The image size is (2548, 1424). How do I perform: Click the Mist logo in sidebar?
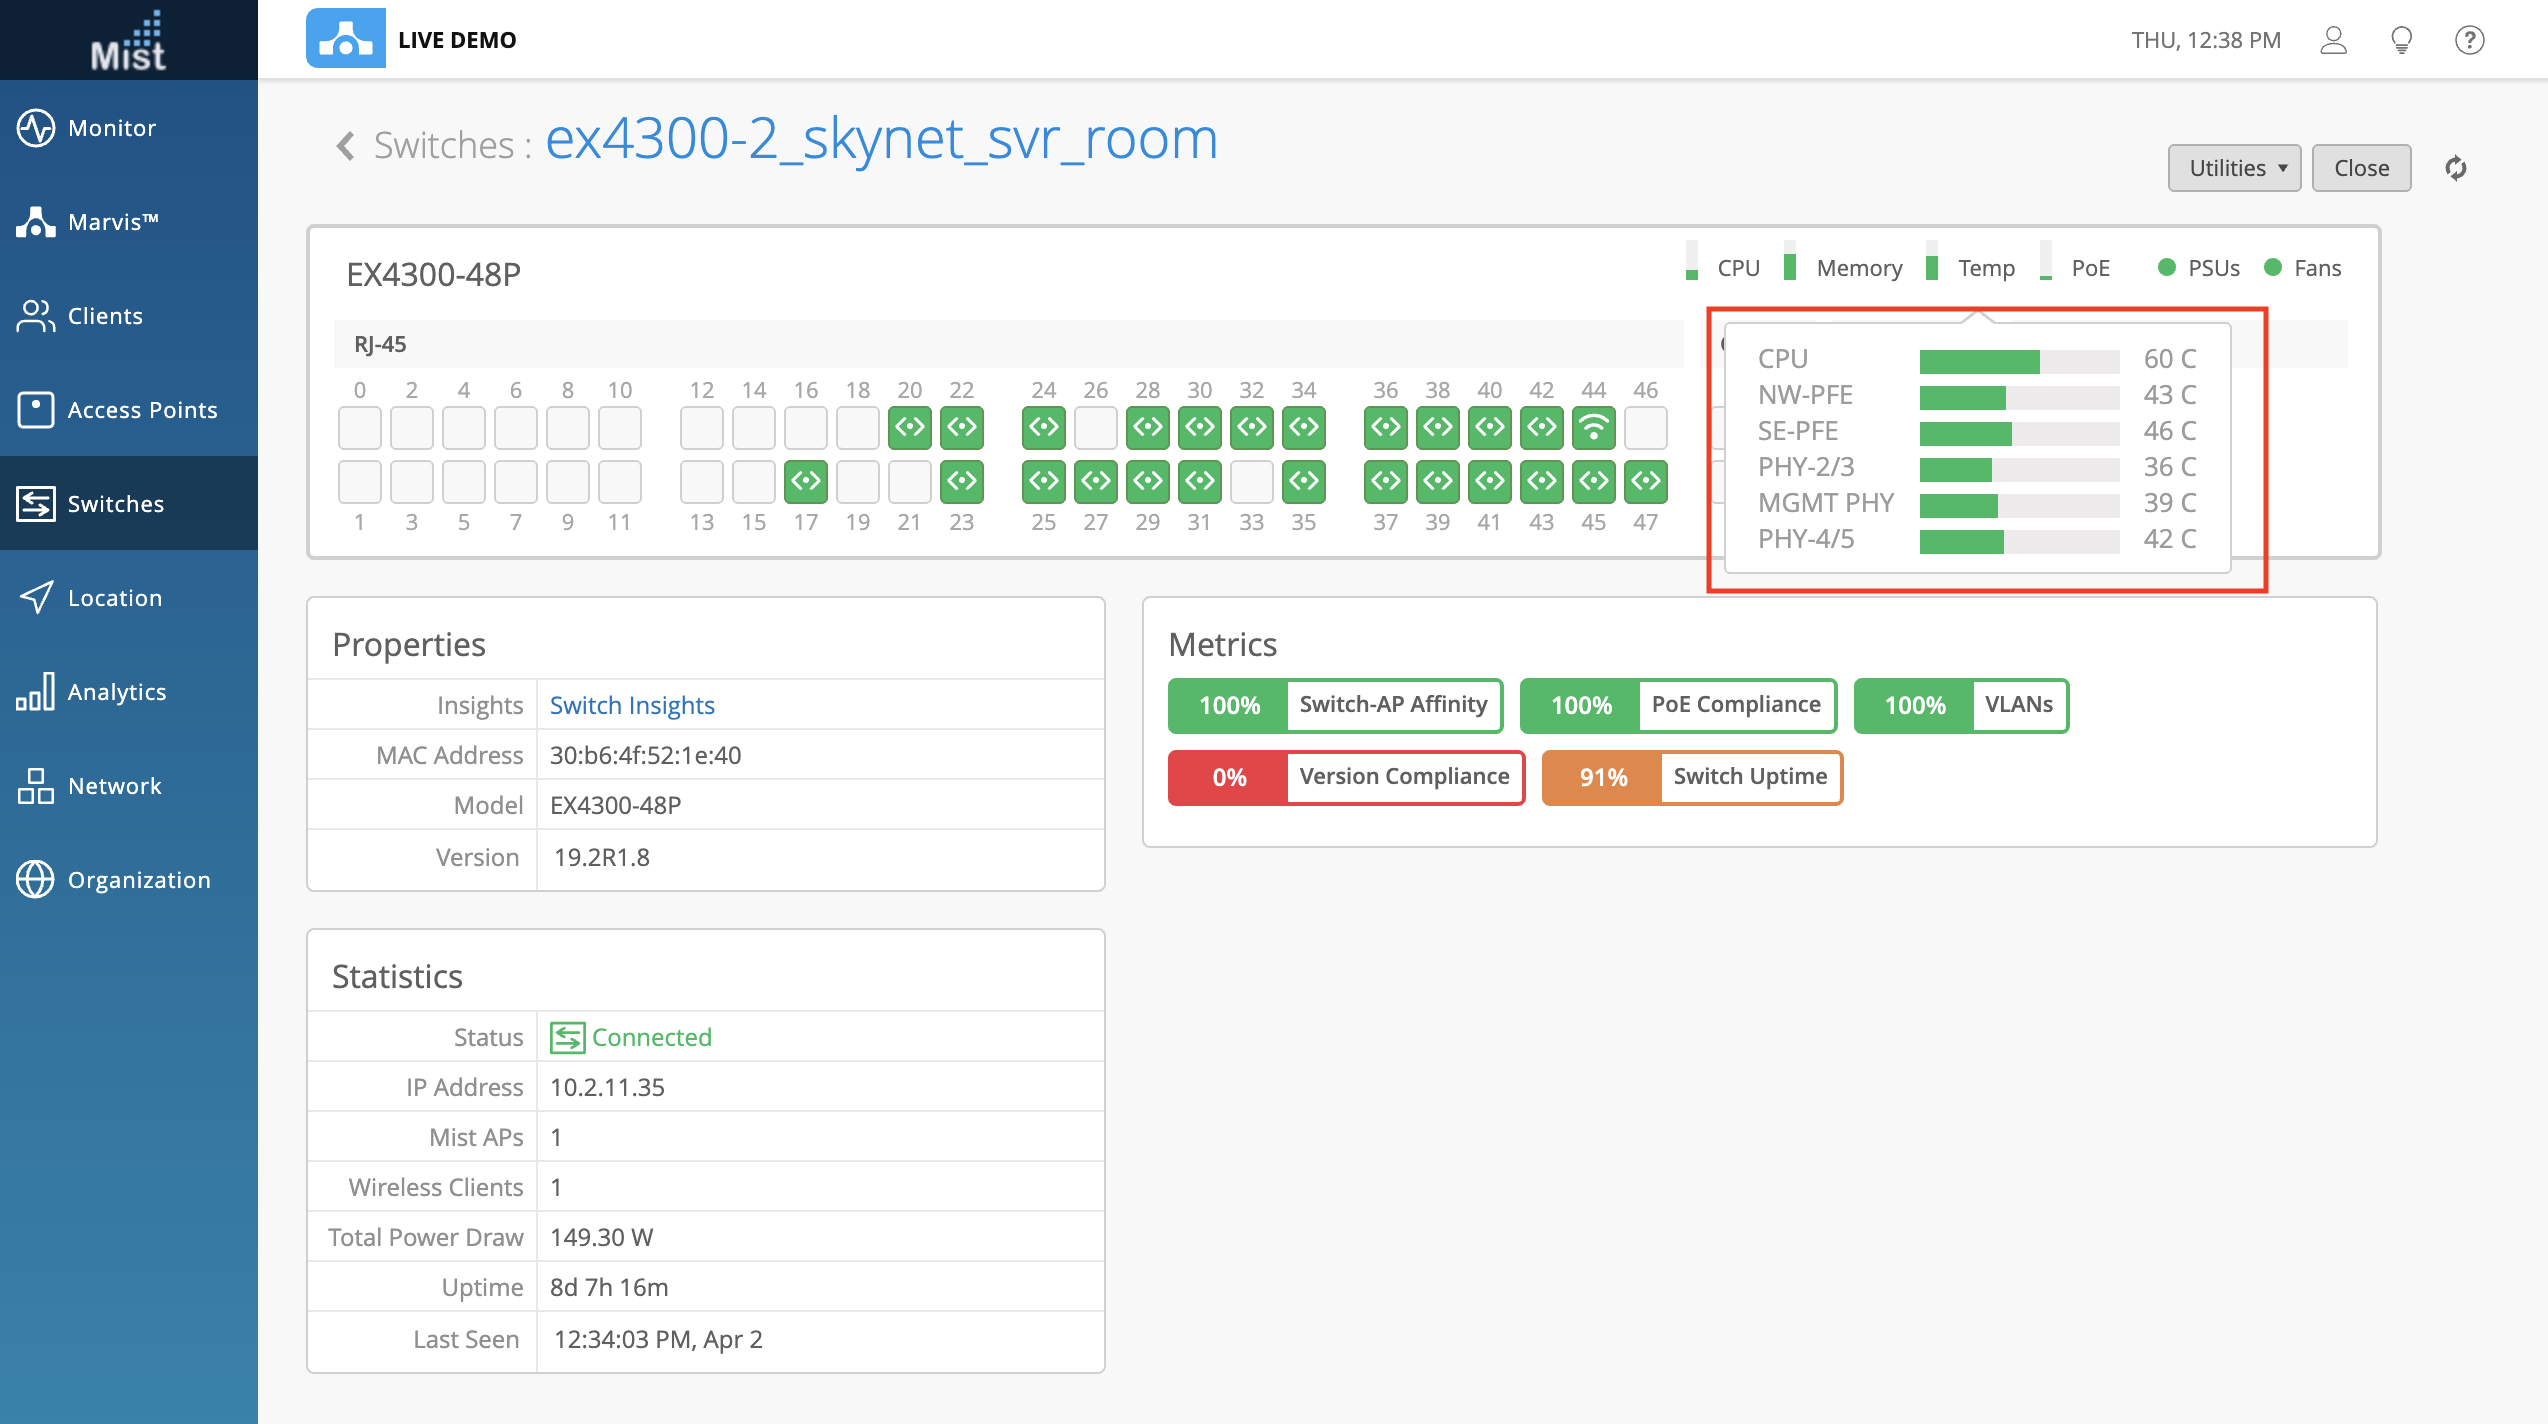(x=128, y=41)
